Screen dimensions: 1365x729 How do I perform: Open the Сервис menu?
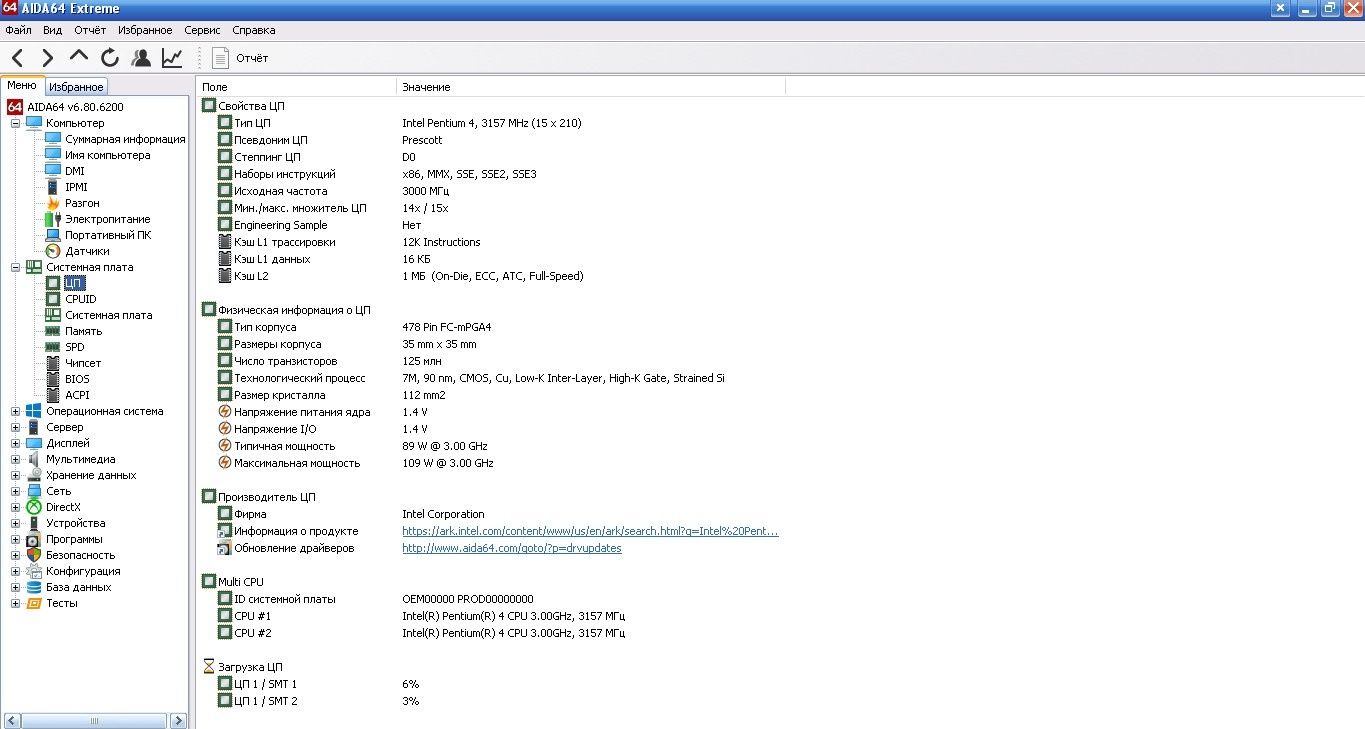click(x=203, y=30)
